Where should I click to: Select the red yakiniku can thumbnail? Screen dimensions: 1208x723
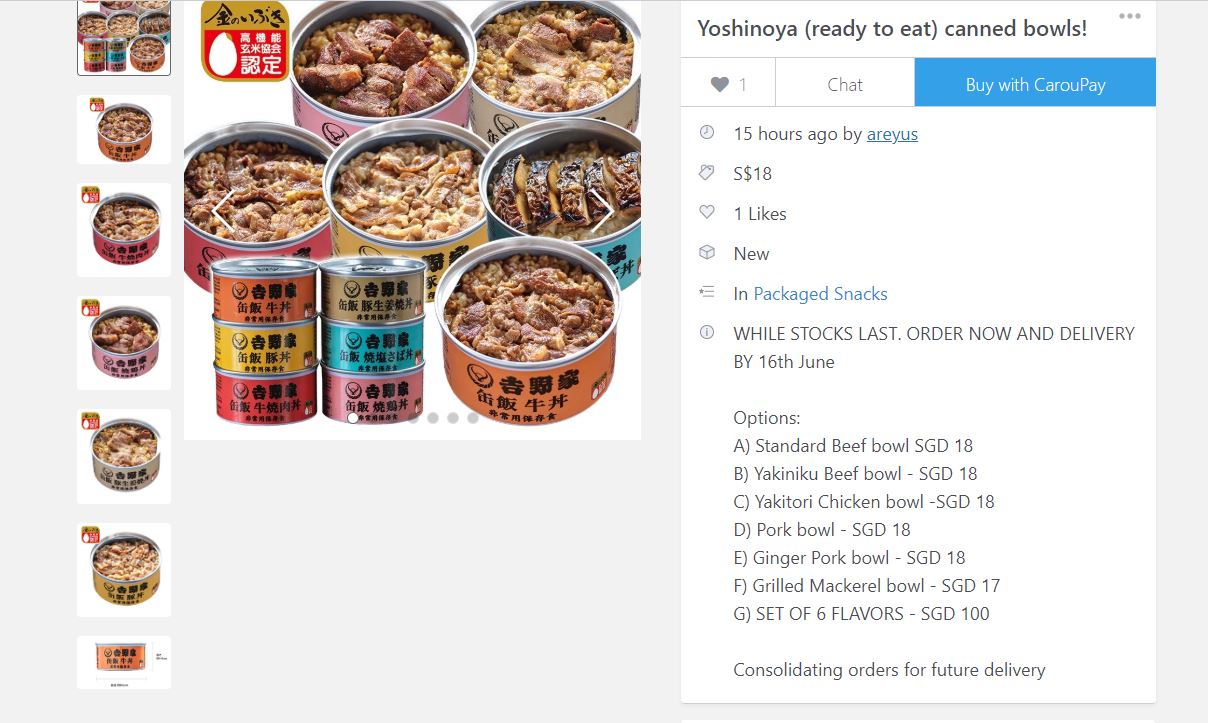pos(124,229)
